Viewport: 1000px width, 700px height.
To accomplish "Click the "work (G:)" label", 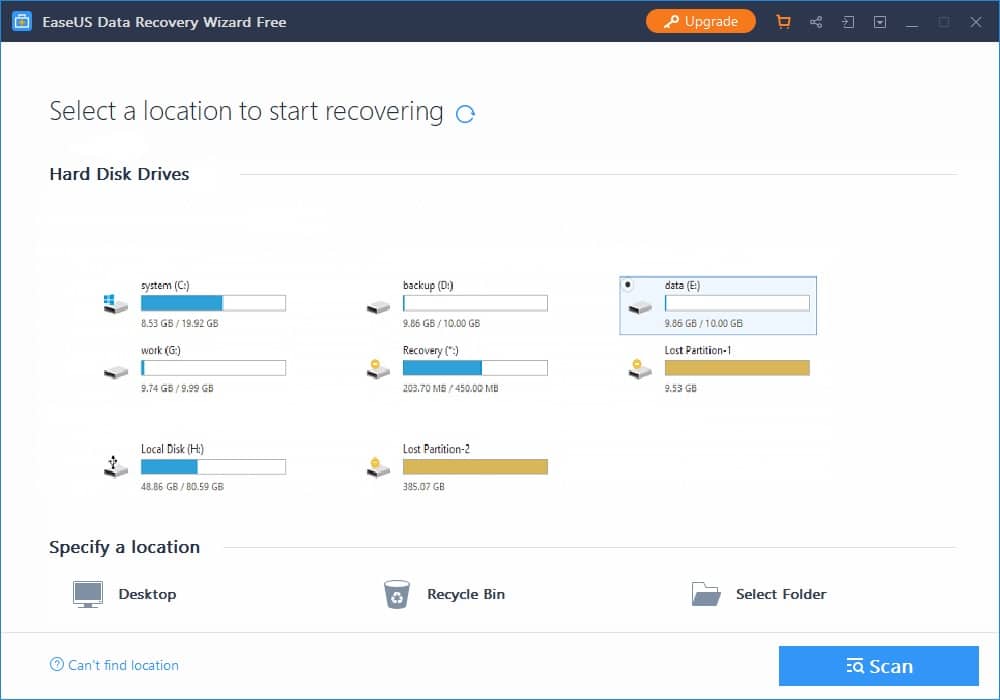I will tap(161, 350).
